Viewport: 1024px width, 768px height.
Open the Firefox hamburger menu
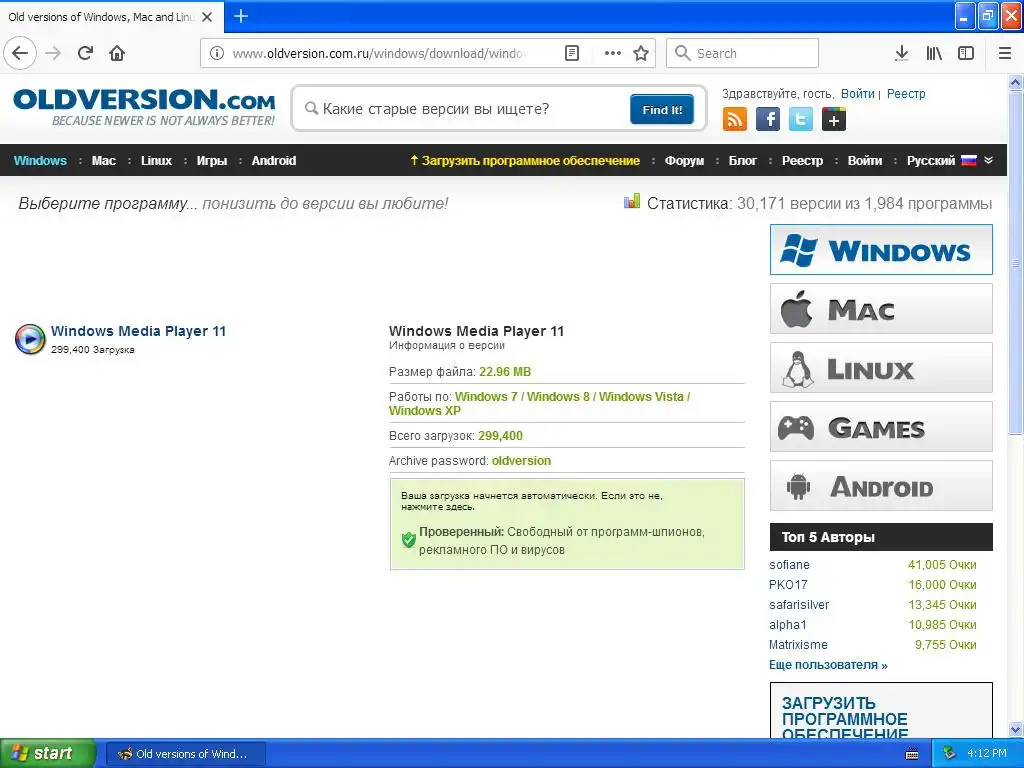coord(1004,53)
